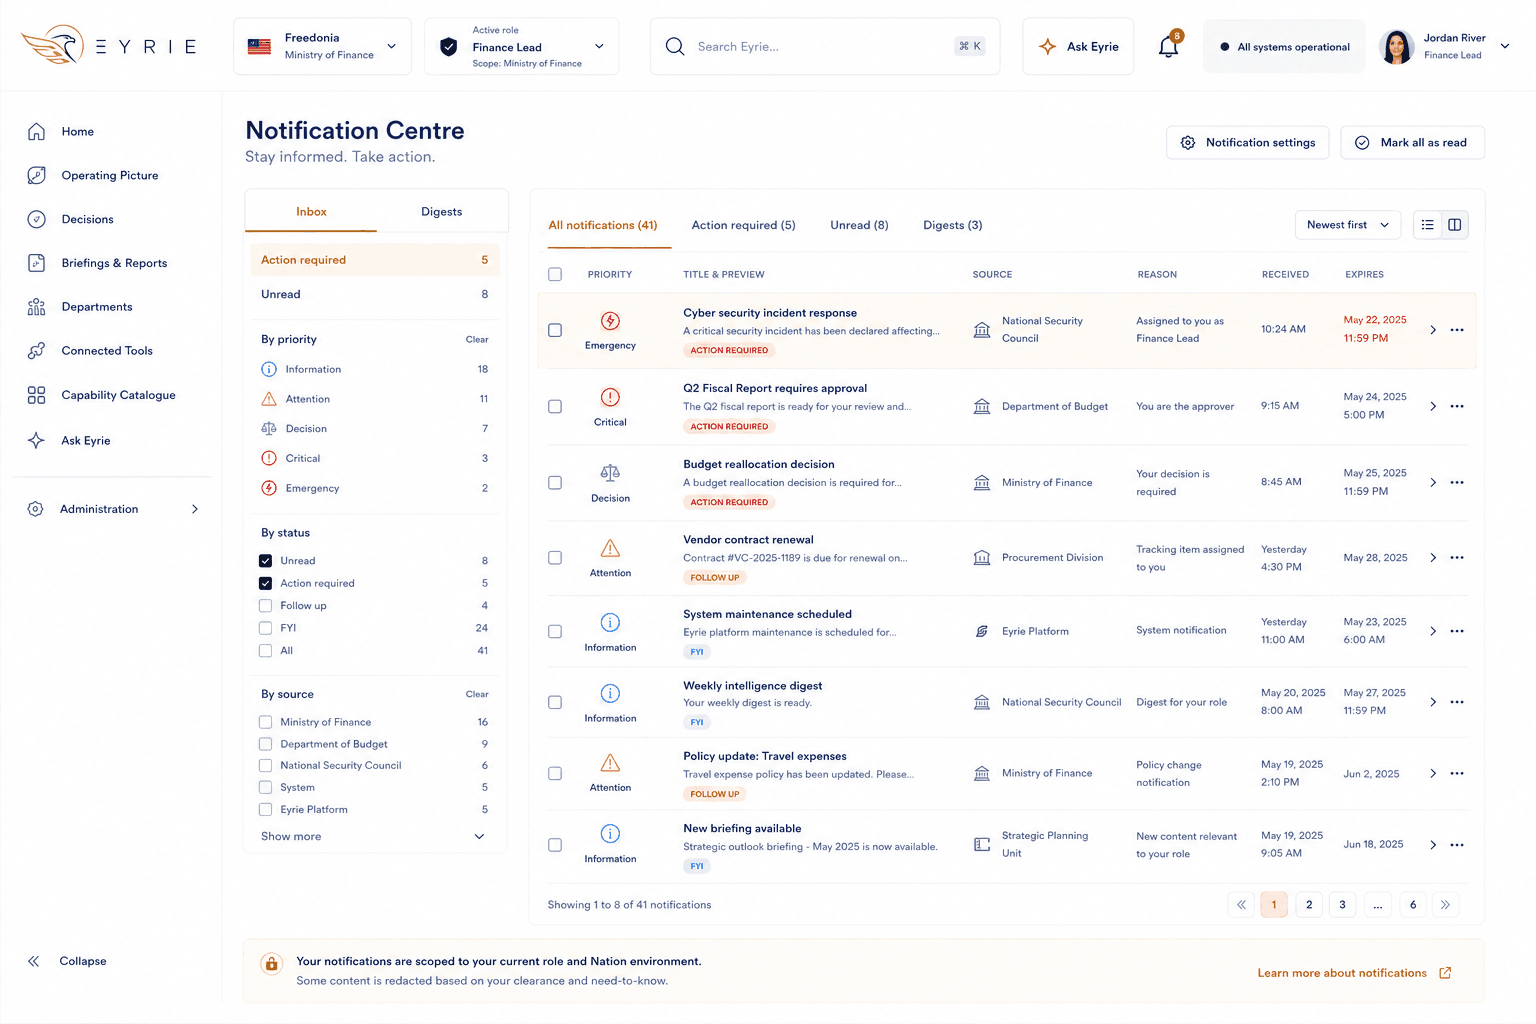Uncheck Action required status filter
Viewport: 1536px width, 1024px height.
[x=265, y=583]
